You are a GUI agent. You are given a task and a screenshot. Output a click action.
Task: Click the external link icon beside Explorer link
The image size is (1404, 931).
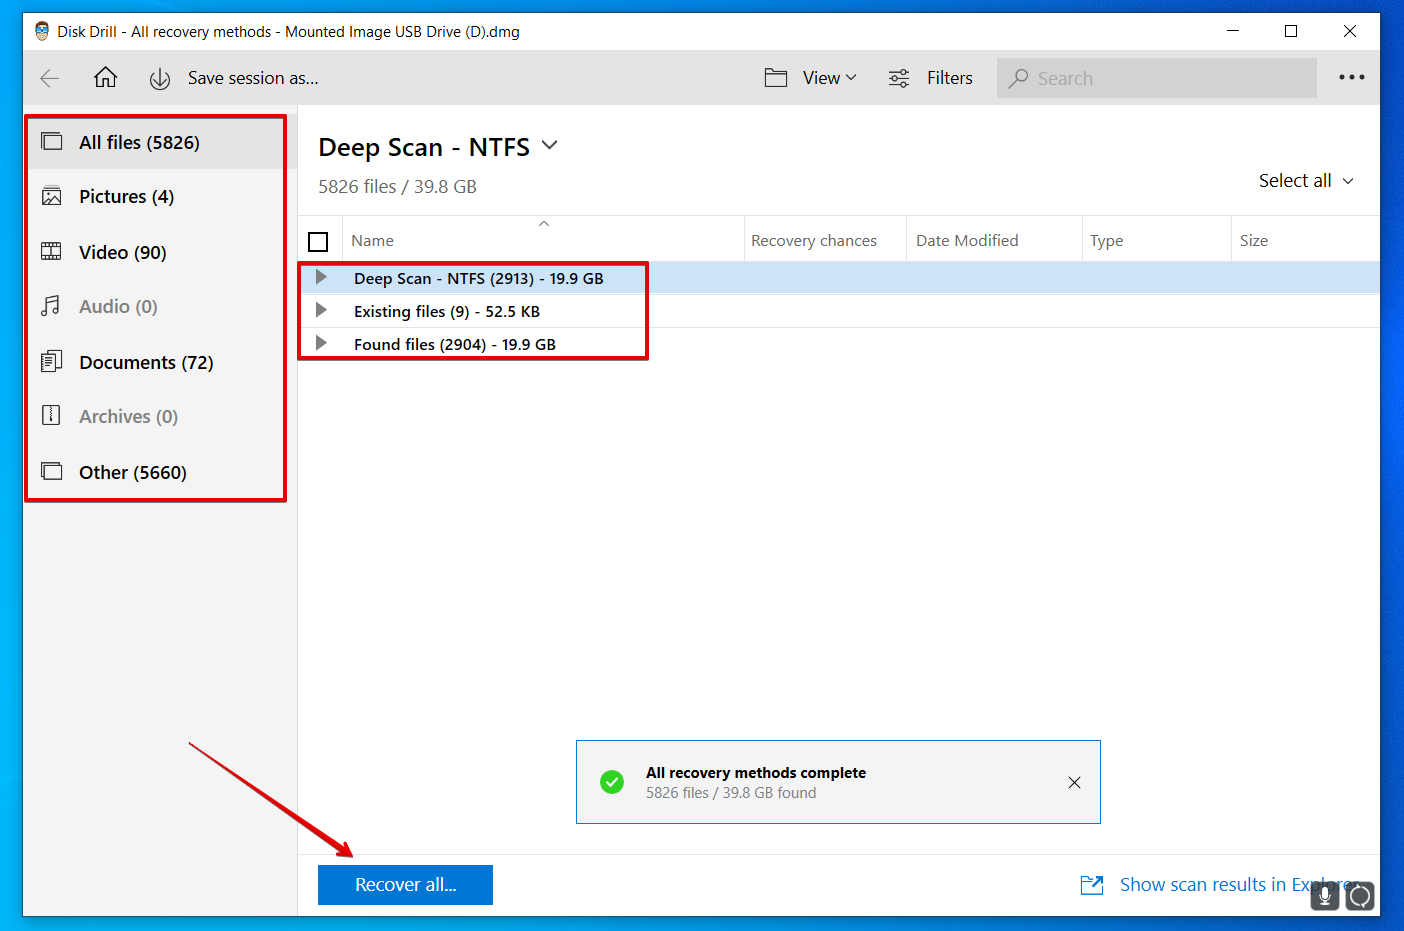(x=1092, y=885)
